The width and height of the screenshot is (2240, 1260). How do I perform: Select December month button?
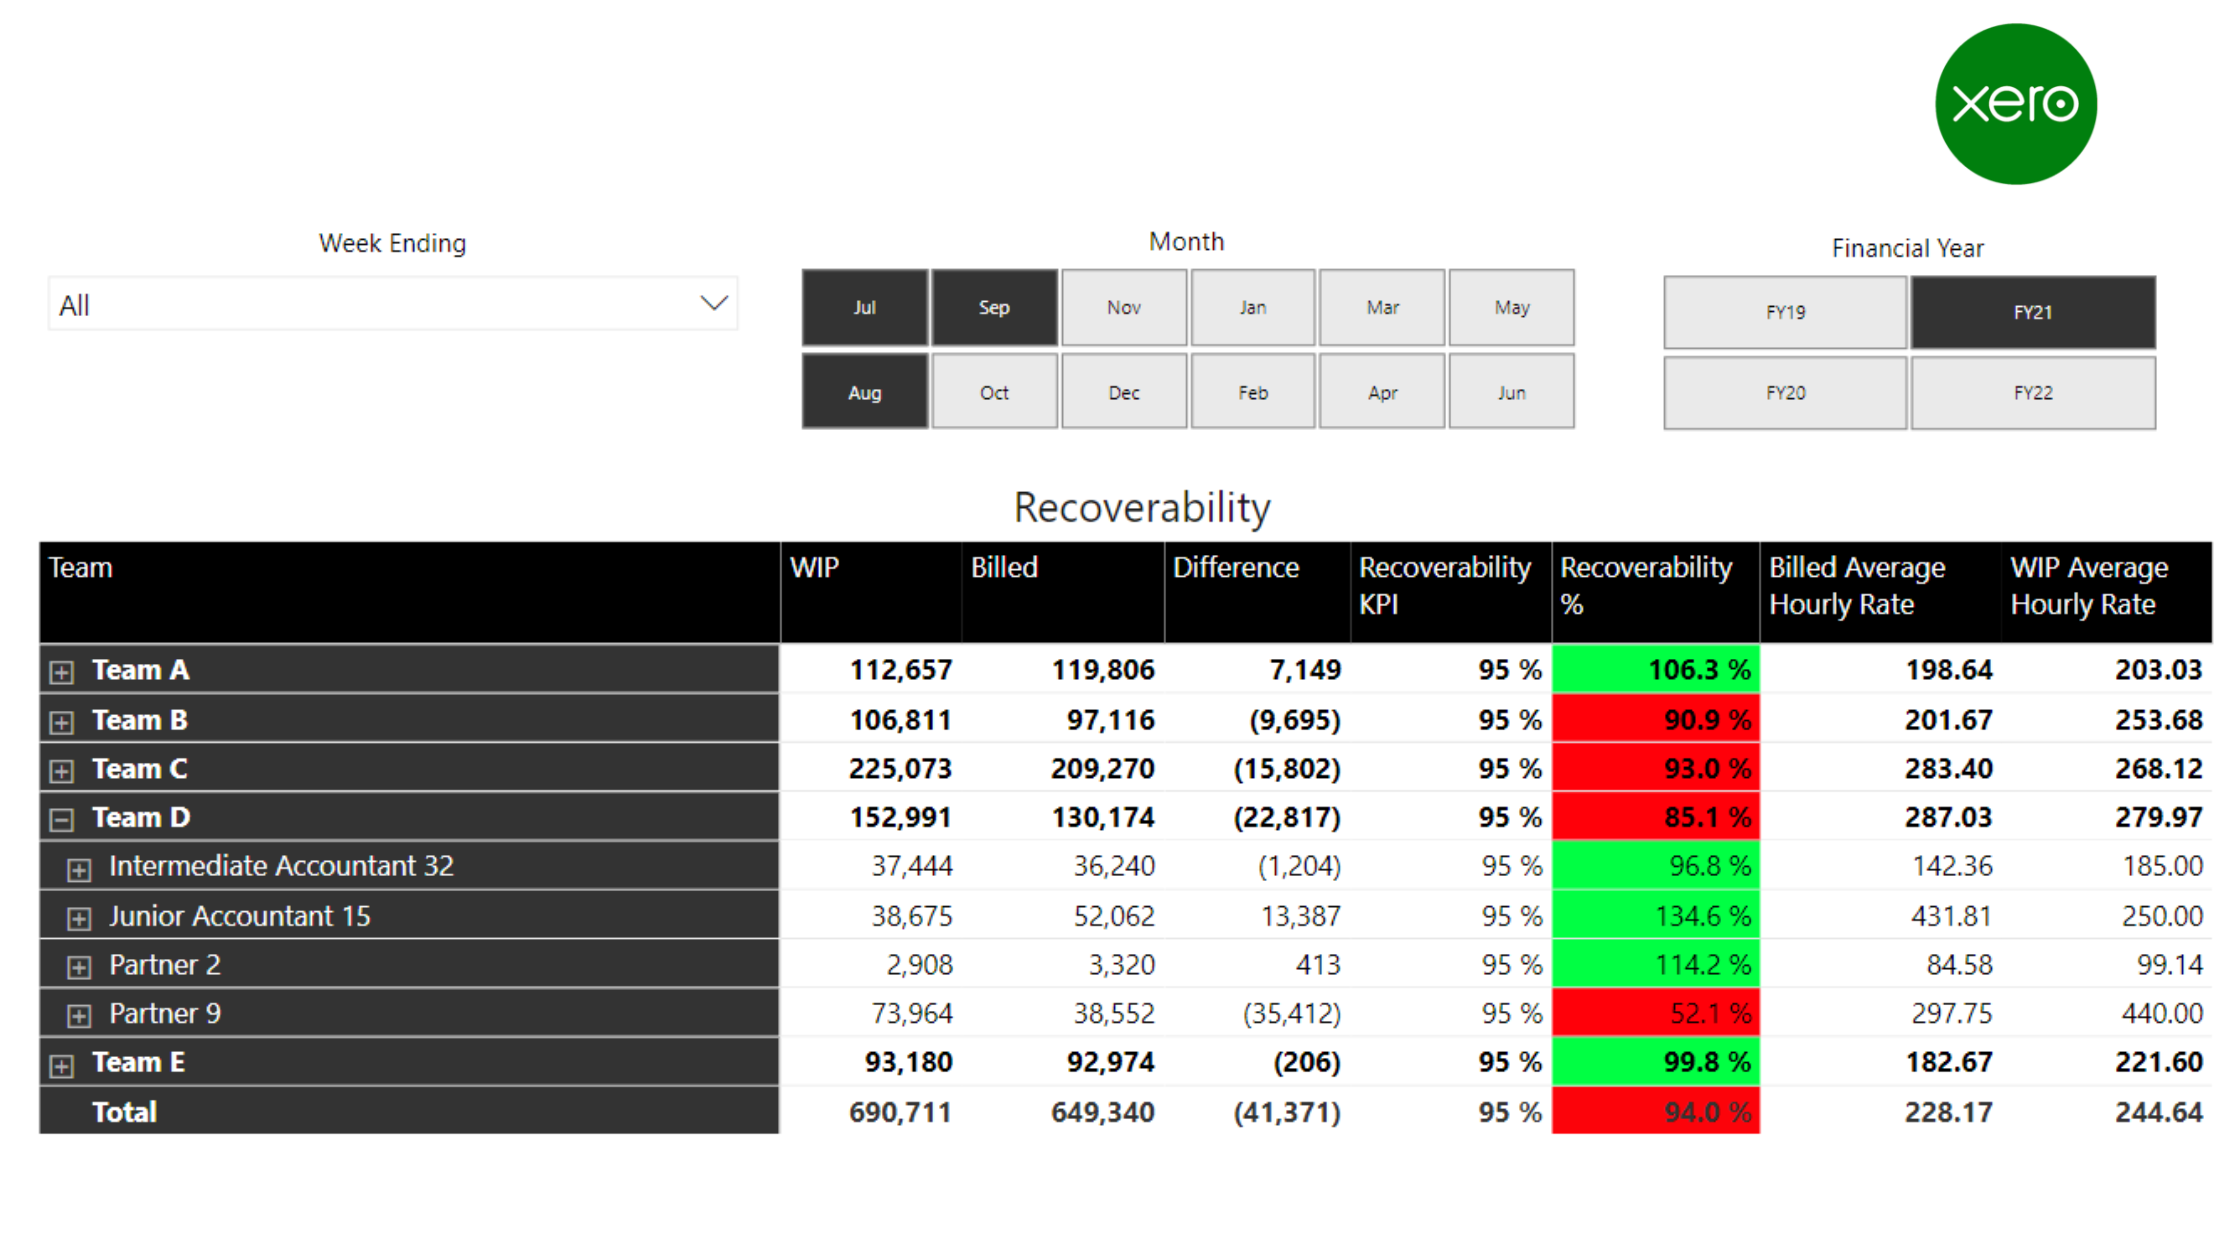[x=1123, y=392]
